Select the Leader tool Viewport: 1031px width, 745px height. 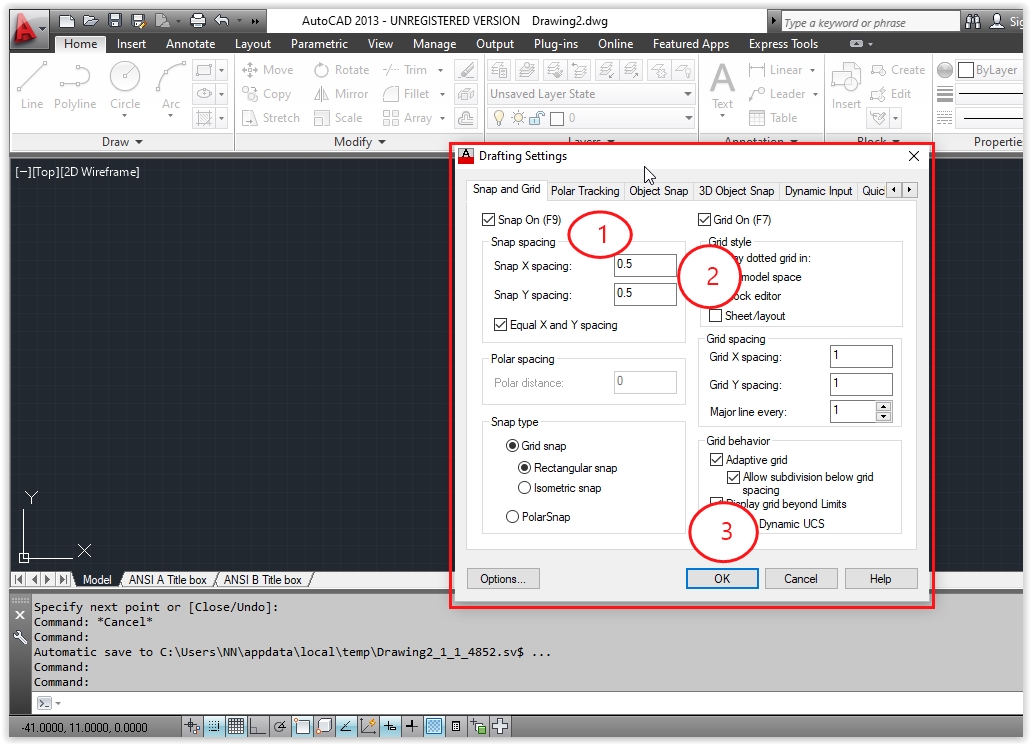click(x=777, y=94)
